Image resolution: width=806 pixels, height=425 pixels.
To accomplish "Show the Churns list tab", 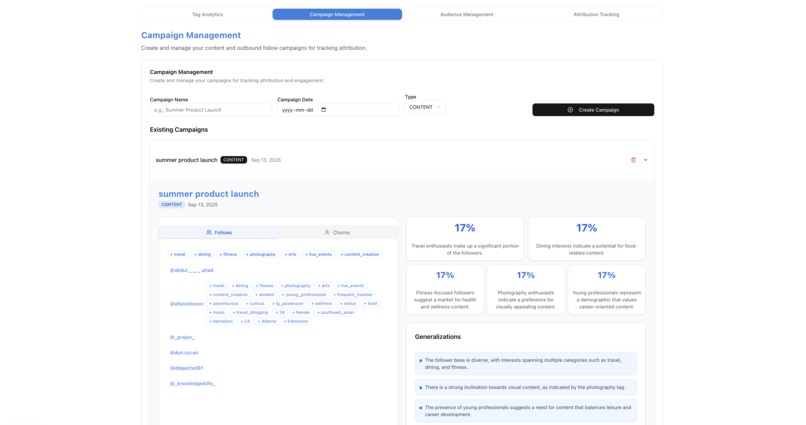I will coord(337,232).
